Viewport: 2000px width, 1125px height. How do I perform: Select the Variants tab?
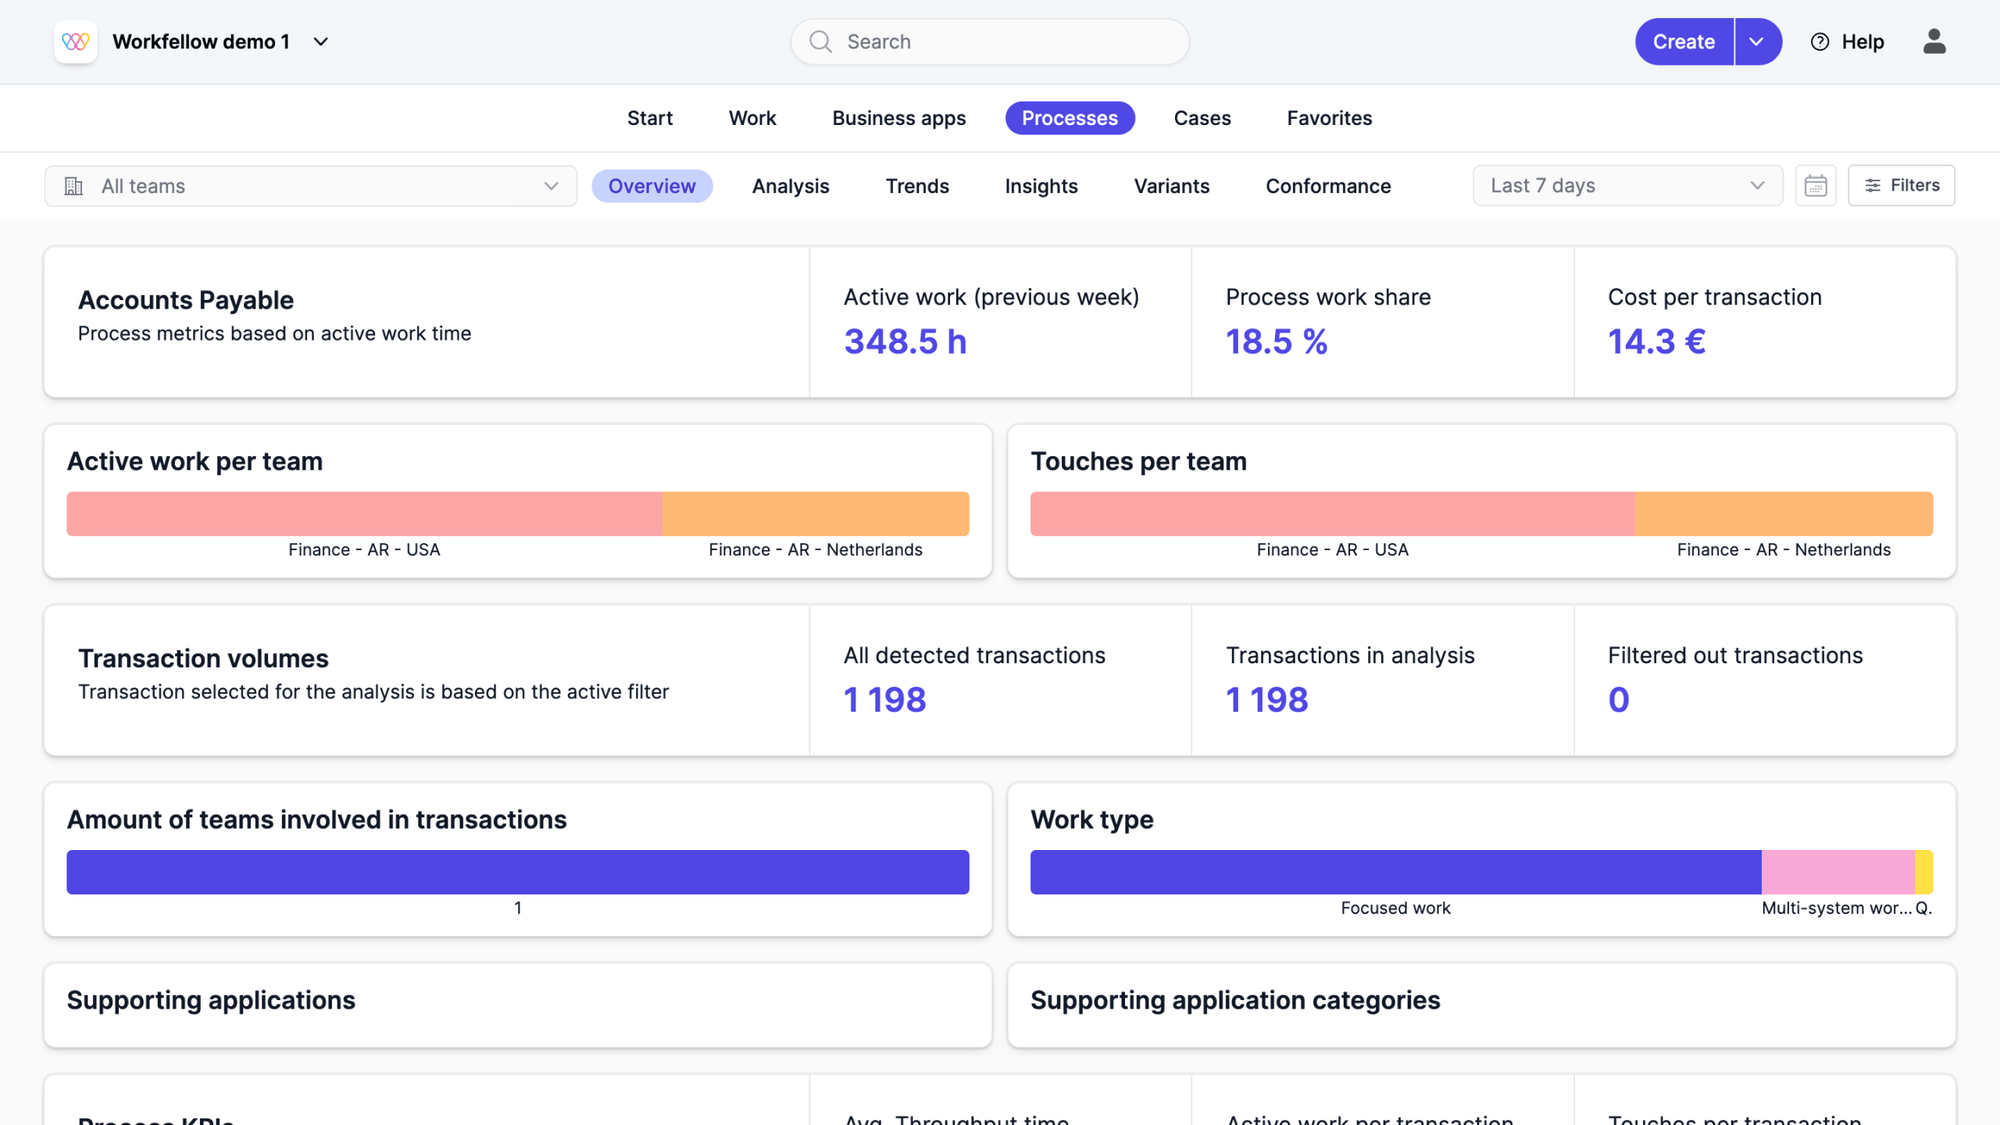1172,186
